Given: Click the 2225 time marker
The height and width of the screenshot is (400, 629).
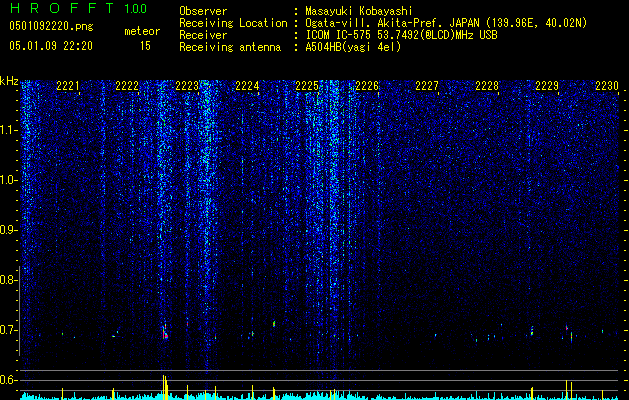Looking at the screenshot, I should click(307, 86).
